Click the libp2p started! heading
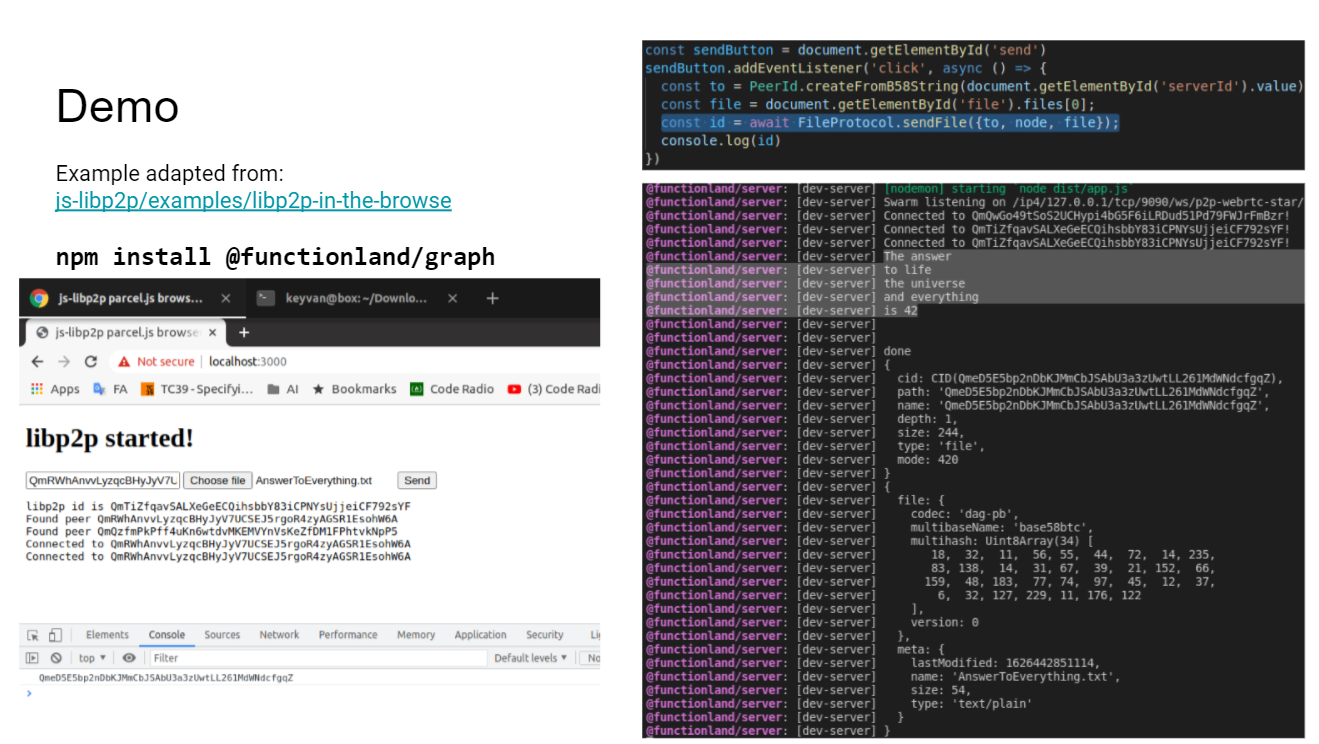This screenshot has width=1319, height=744. [109, 438]
